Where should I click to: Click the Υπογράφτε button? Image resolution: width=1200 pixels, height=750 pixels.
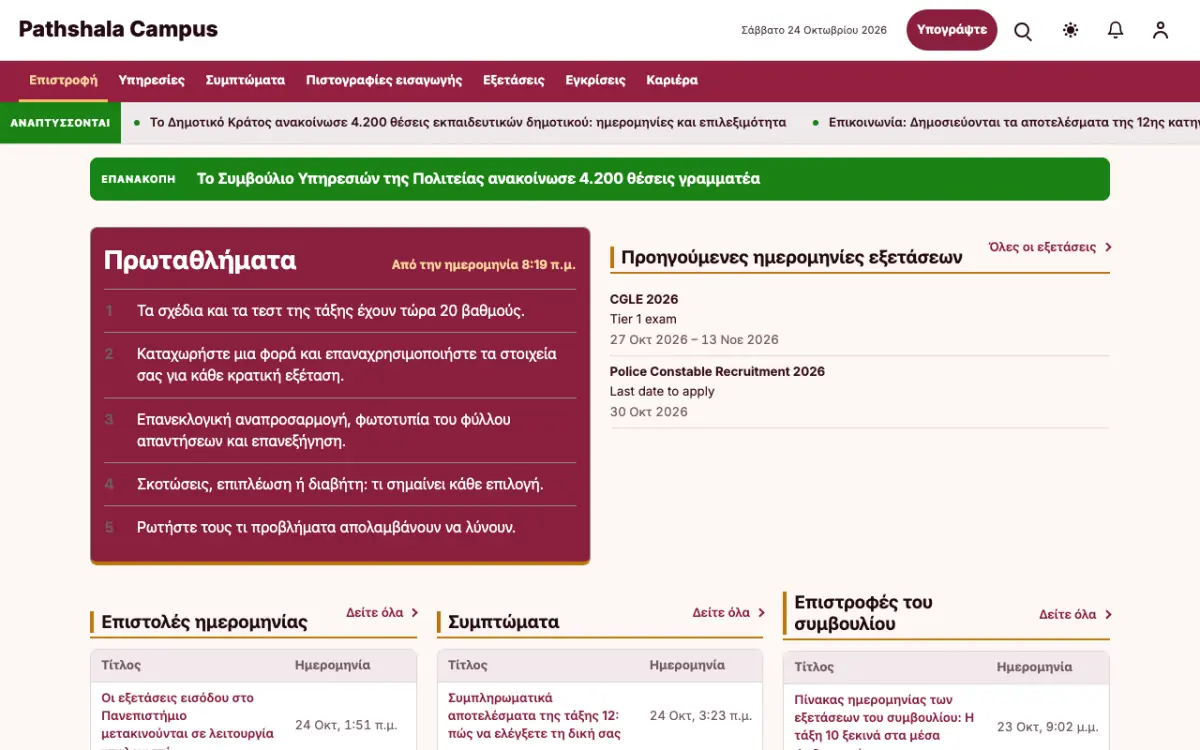point(952,30)
